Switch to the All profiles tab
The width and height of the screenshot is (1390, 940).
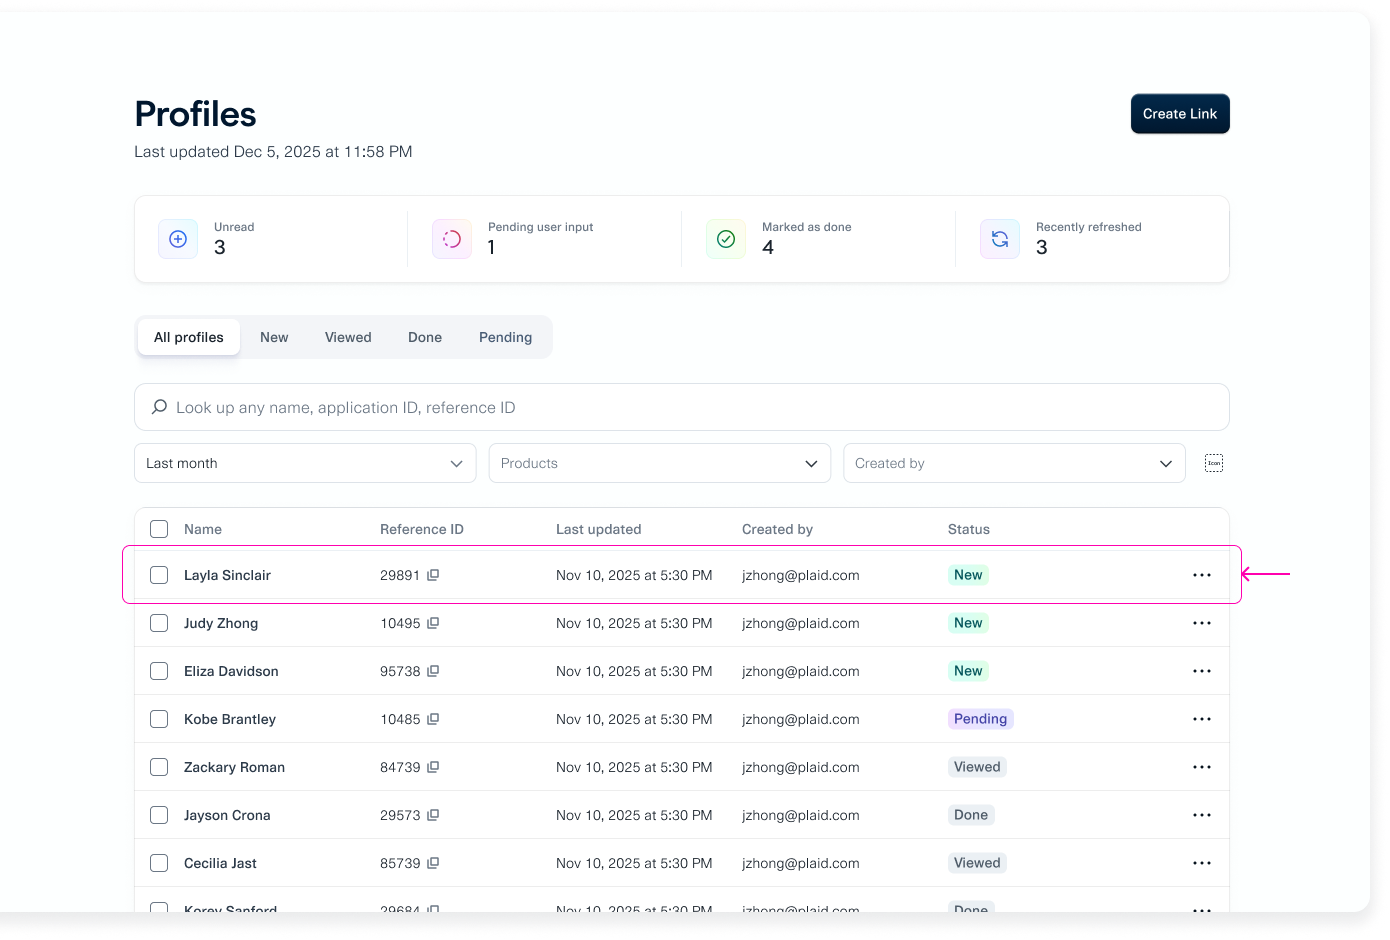pos(189,337)
